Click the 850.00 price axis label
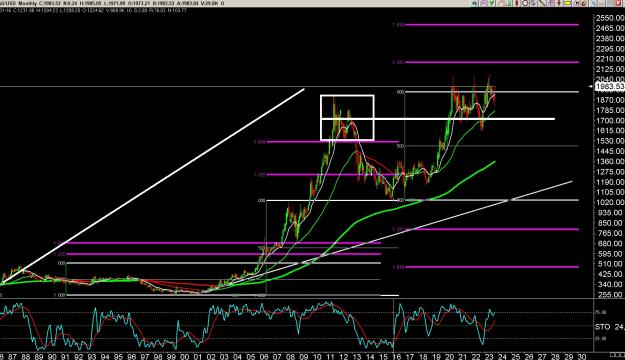 coord(610,223)
